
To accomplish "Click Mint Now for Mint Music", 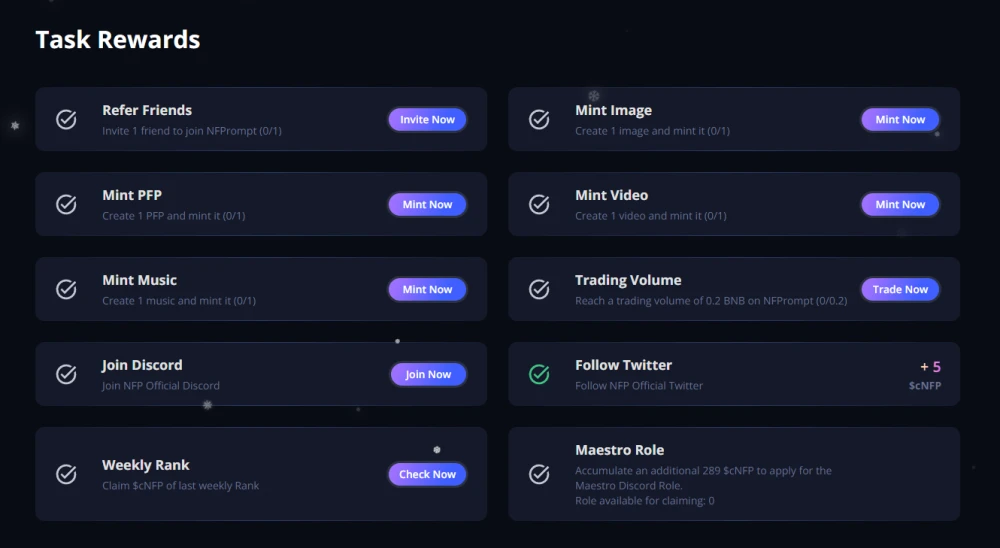I will click(x=427, y=289).
